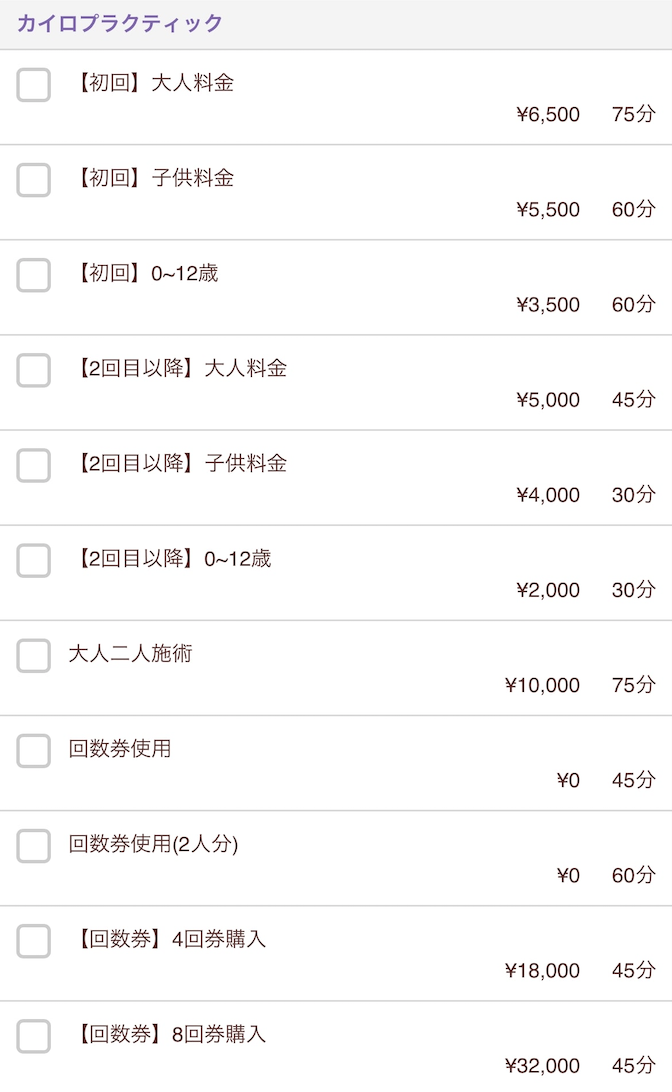The height and width of the screenshot is (1092, 672).
Task: Check the 【初回】大人料金 checkbox
Action: (x=33, y=85)
